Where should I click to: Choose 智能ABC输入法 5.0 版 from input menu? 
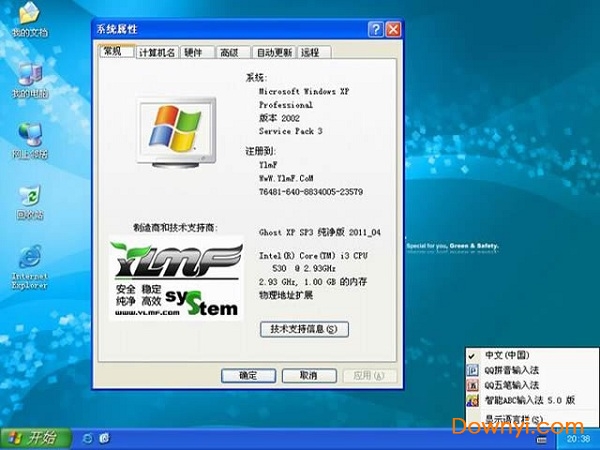tap(532, 400)
